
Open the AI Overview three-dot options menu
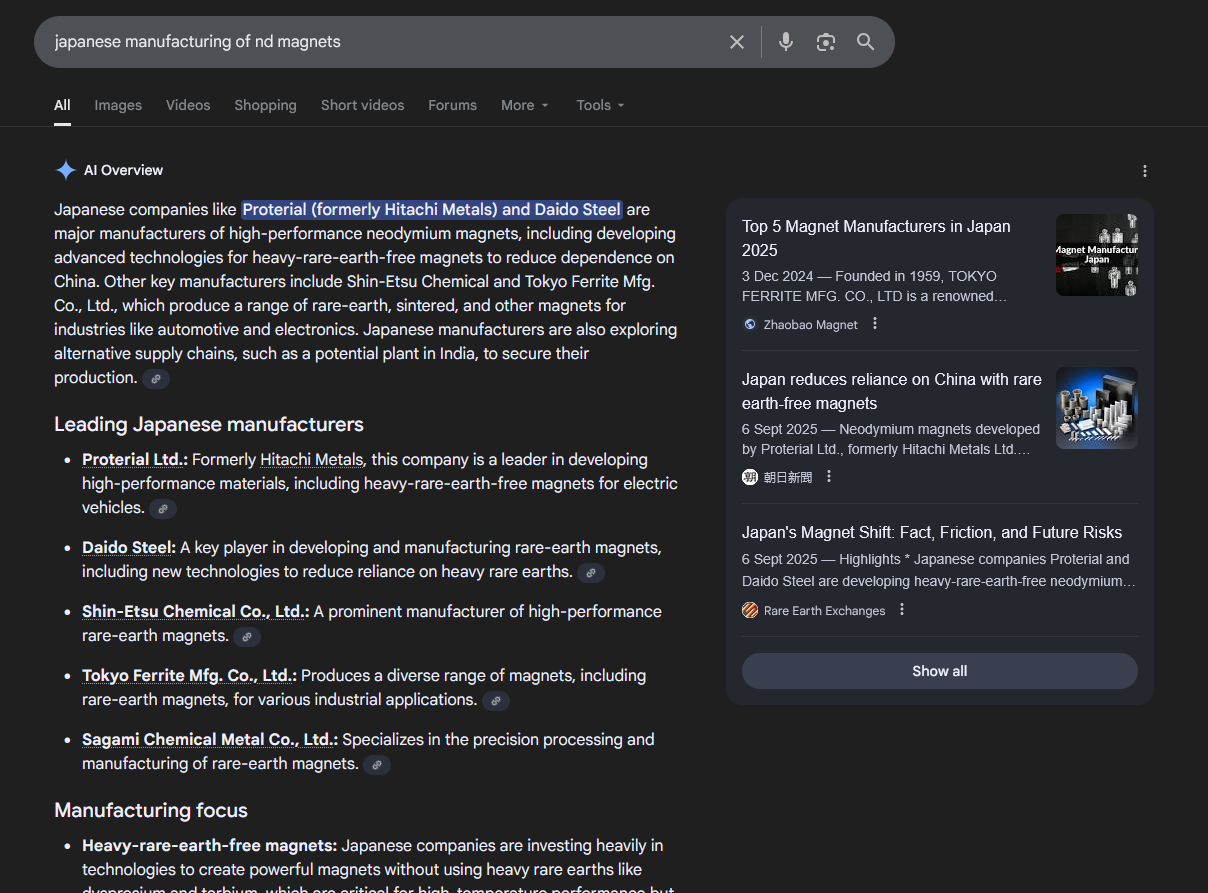tap(1145, 171)
